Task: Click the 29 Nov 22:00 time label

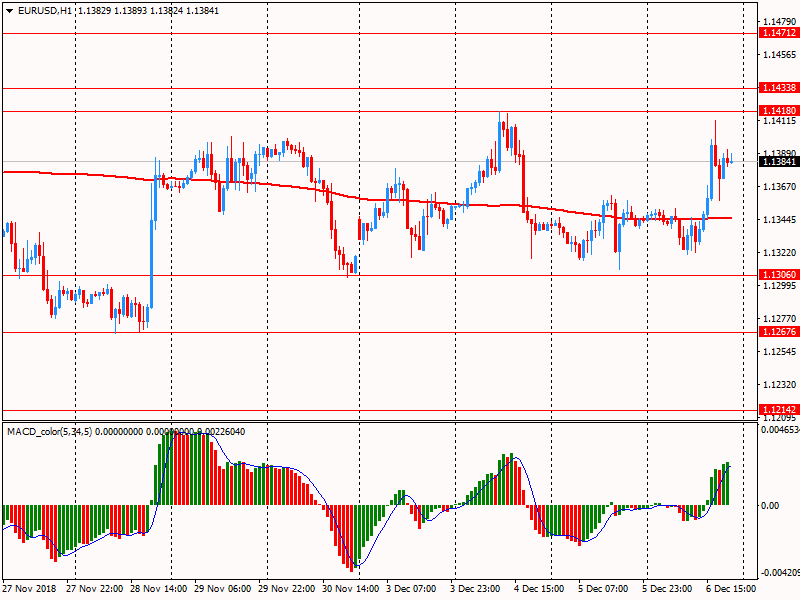Action: [286, 589]
